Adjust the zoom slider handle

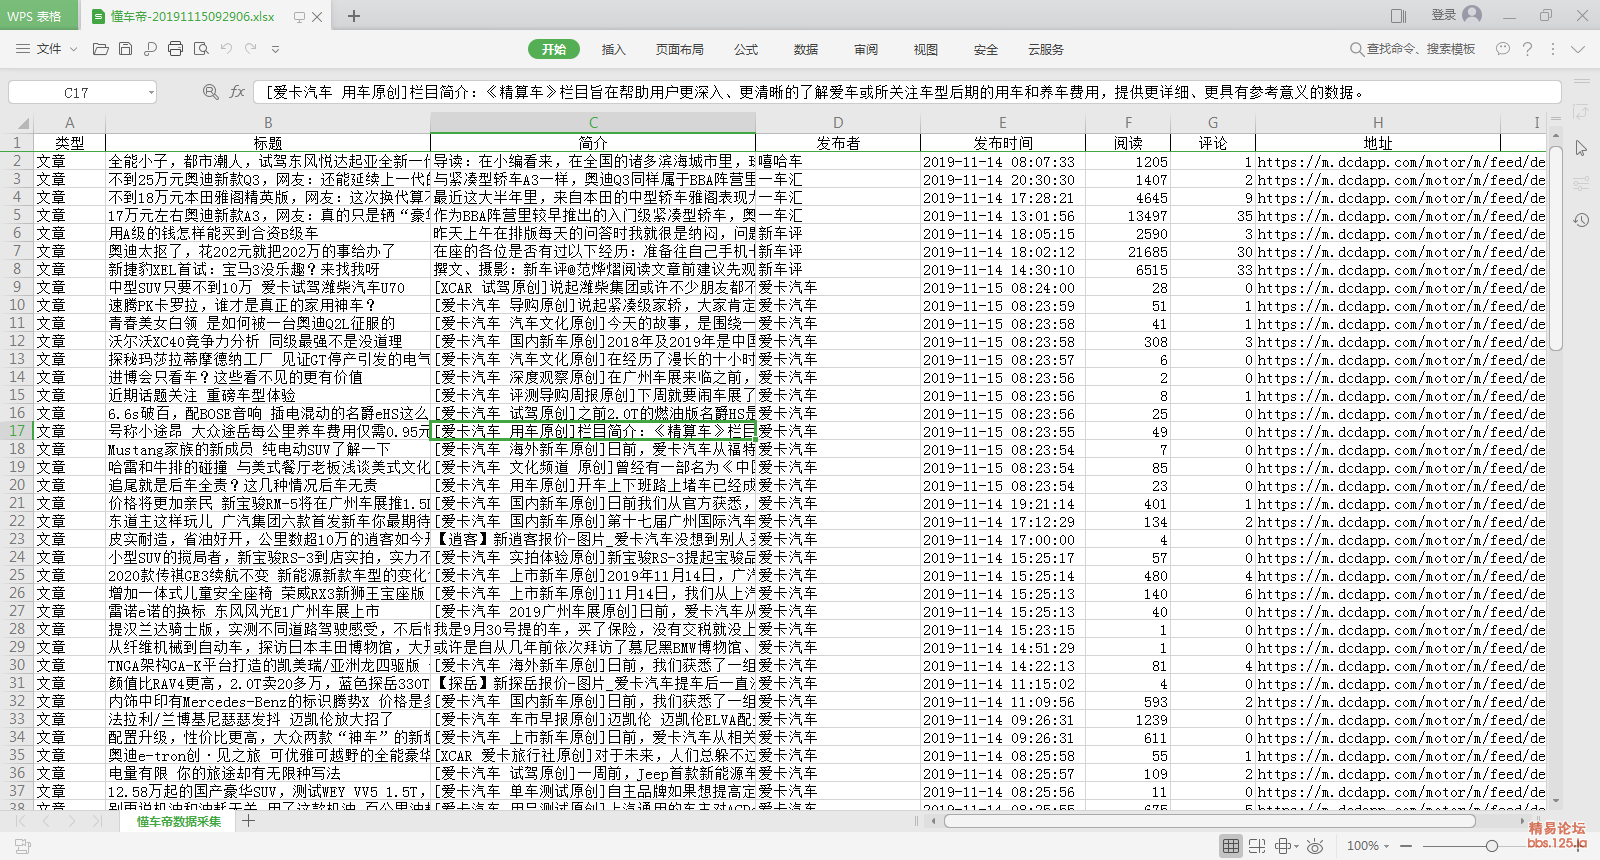(x=1491, y=846)
